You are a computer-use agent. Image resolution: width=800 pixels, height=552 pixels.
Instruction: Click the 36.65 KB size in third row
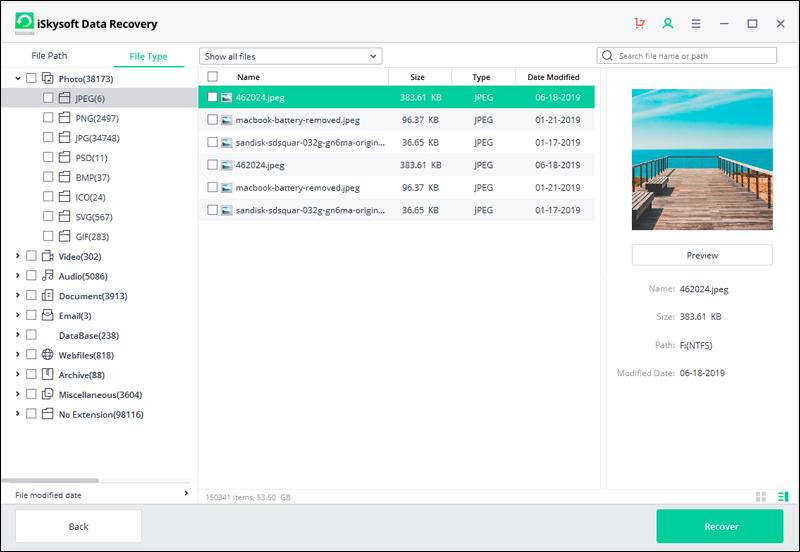tap(420, 142)
